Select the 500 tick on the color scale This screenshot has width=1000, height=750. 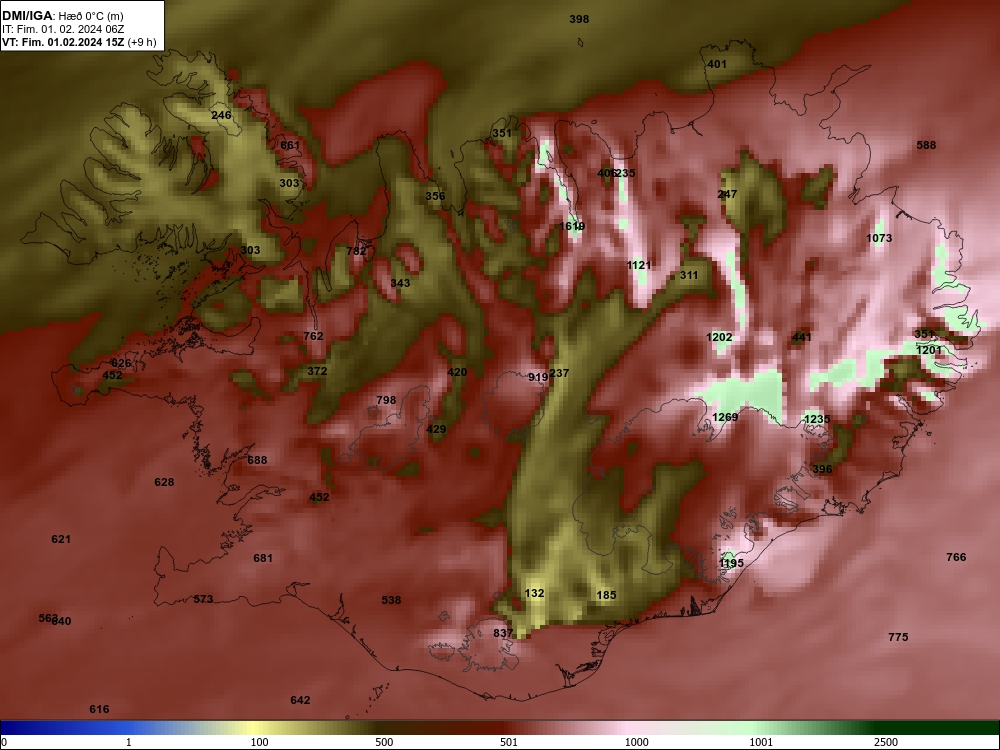click(384, 742)
